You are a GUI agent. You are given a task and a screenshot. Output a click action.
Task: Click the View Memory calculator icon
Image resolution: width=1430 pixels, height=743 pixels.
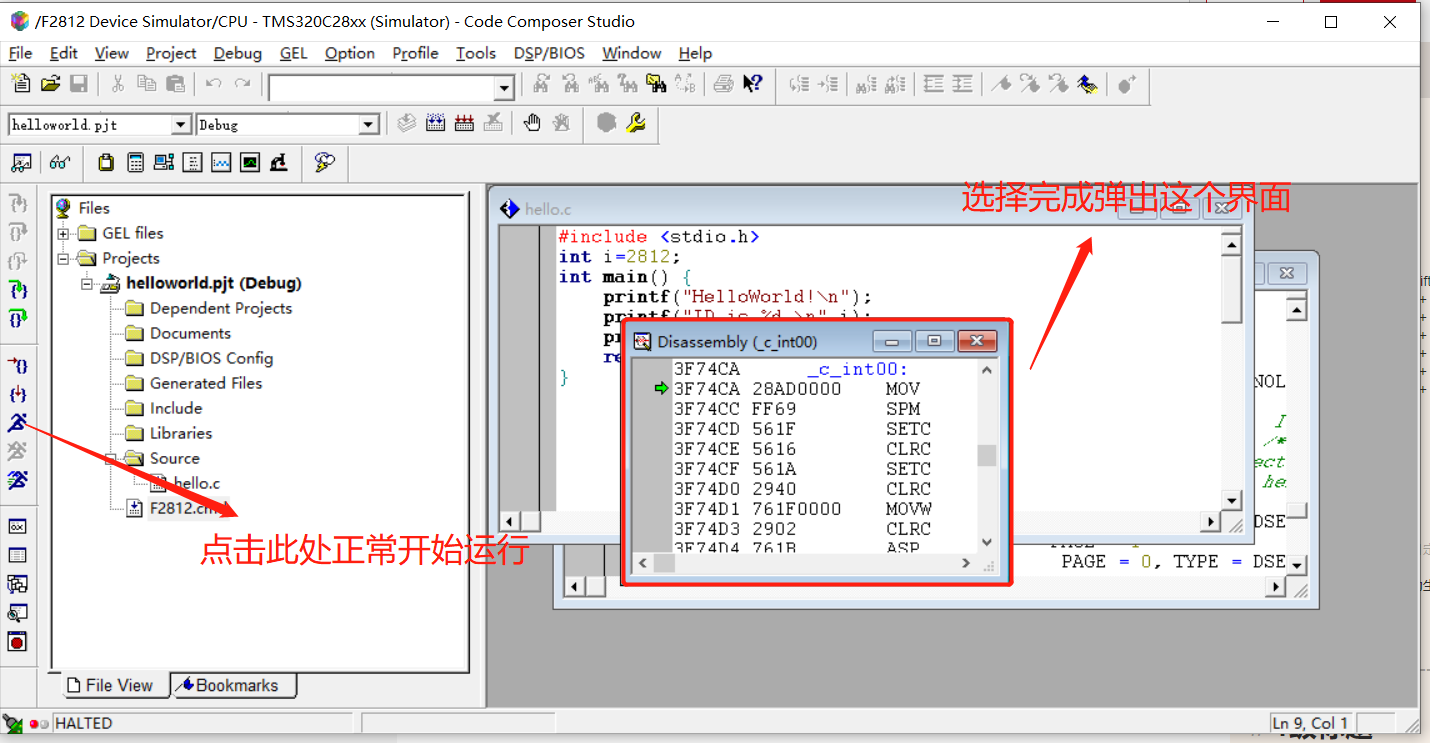coord(136,162)
